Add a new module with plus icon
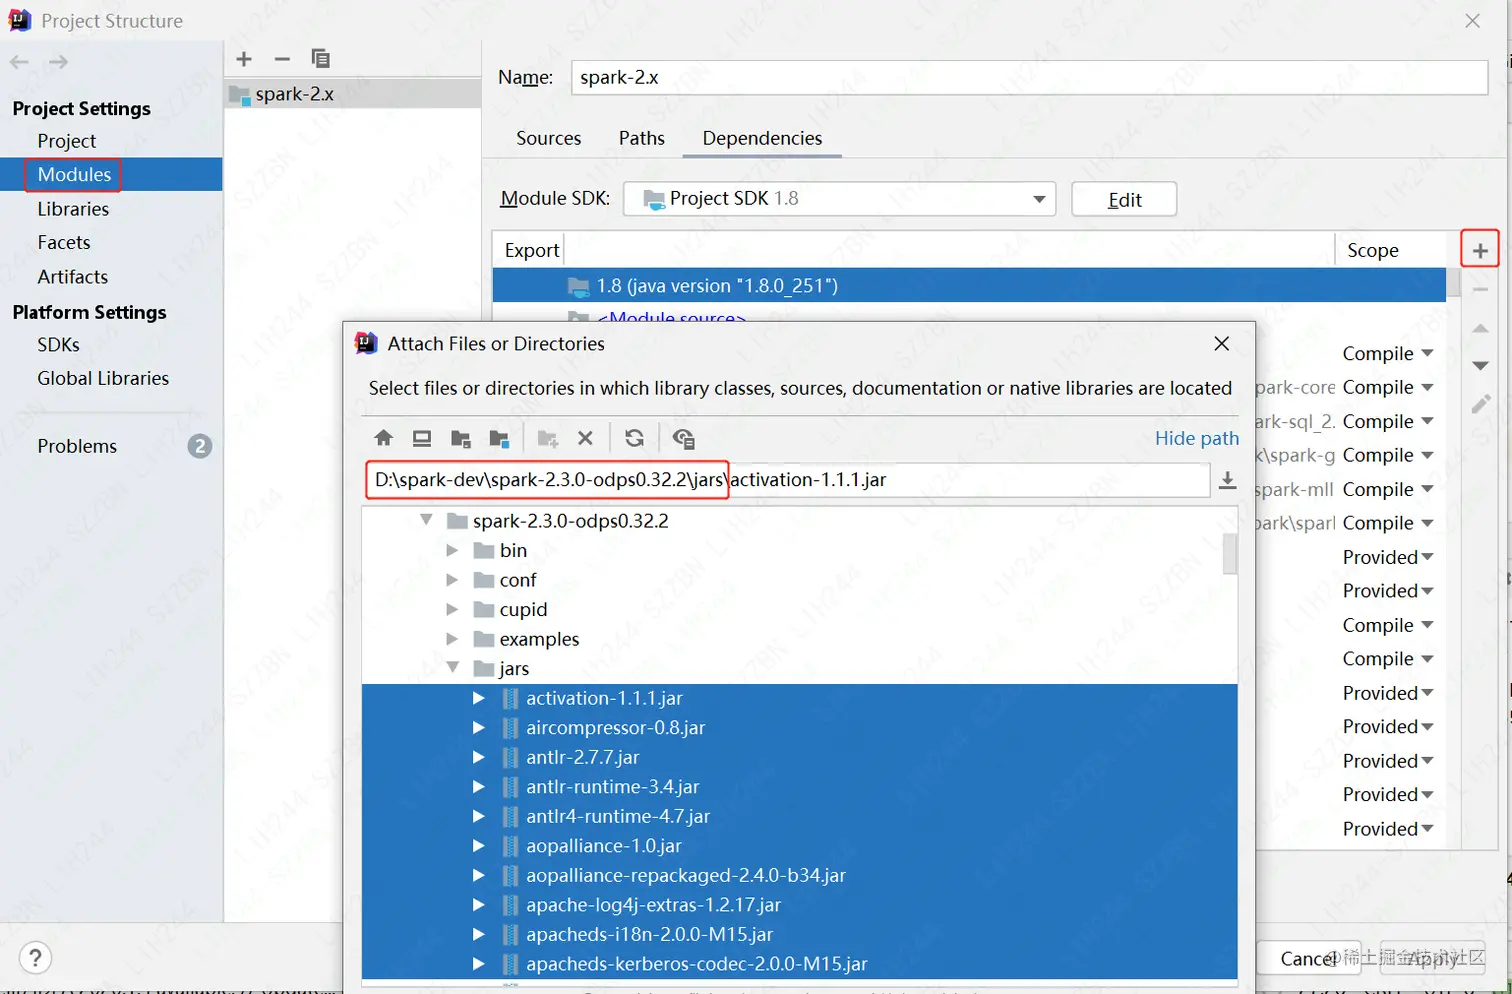 click(x=244, y=59)
